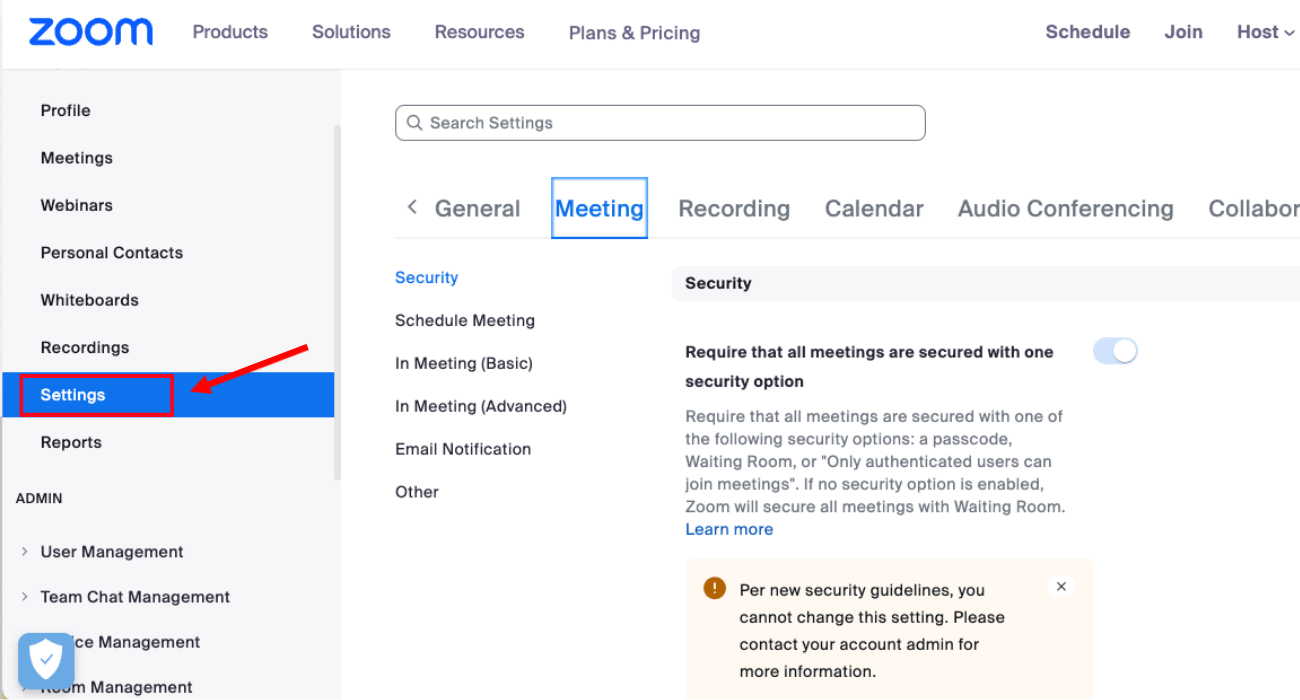
Task: Click the search magnifier icon
Action: 414,123
